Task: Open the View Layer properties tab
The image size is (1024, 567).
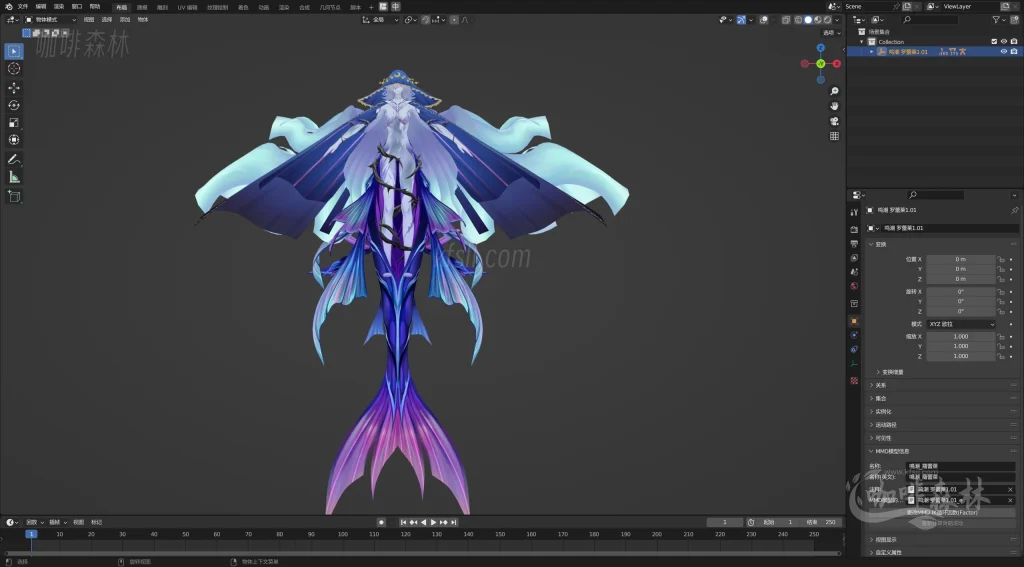Action: [854, 258]
